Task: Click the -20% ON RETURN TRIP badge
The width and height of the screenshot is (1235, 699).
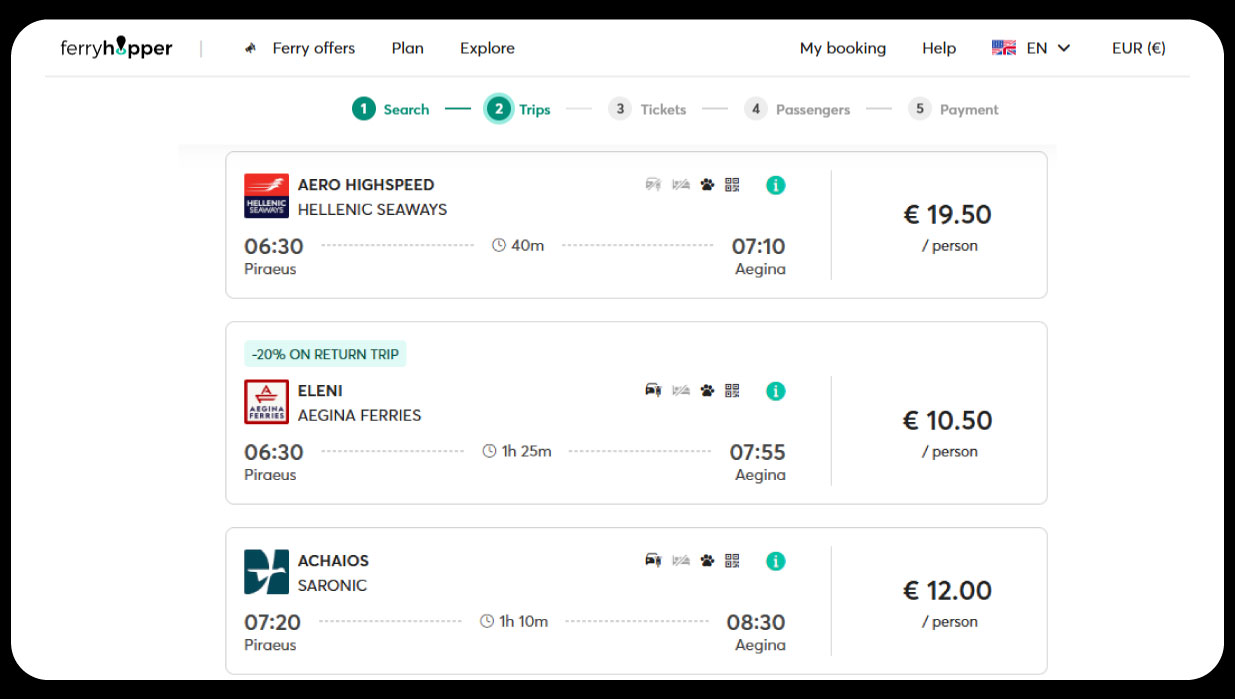Action: pyautogui.click(x=325, y=354)
